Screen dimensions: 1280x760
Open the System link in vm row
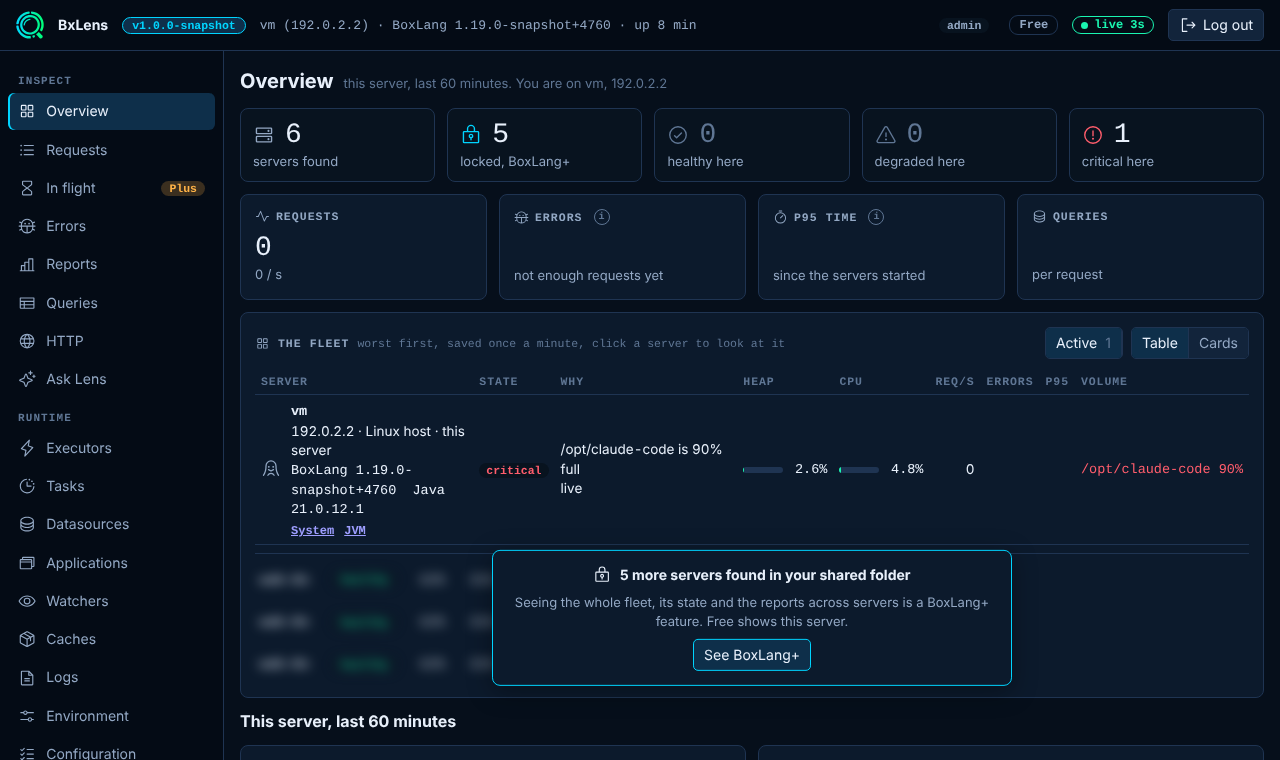312,530
